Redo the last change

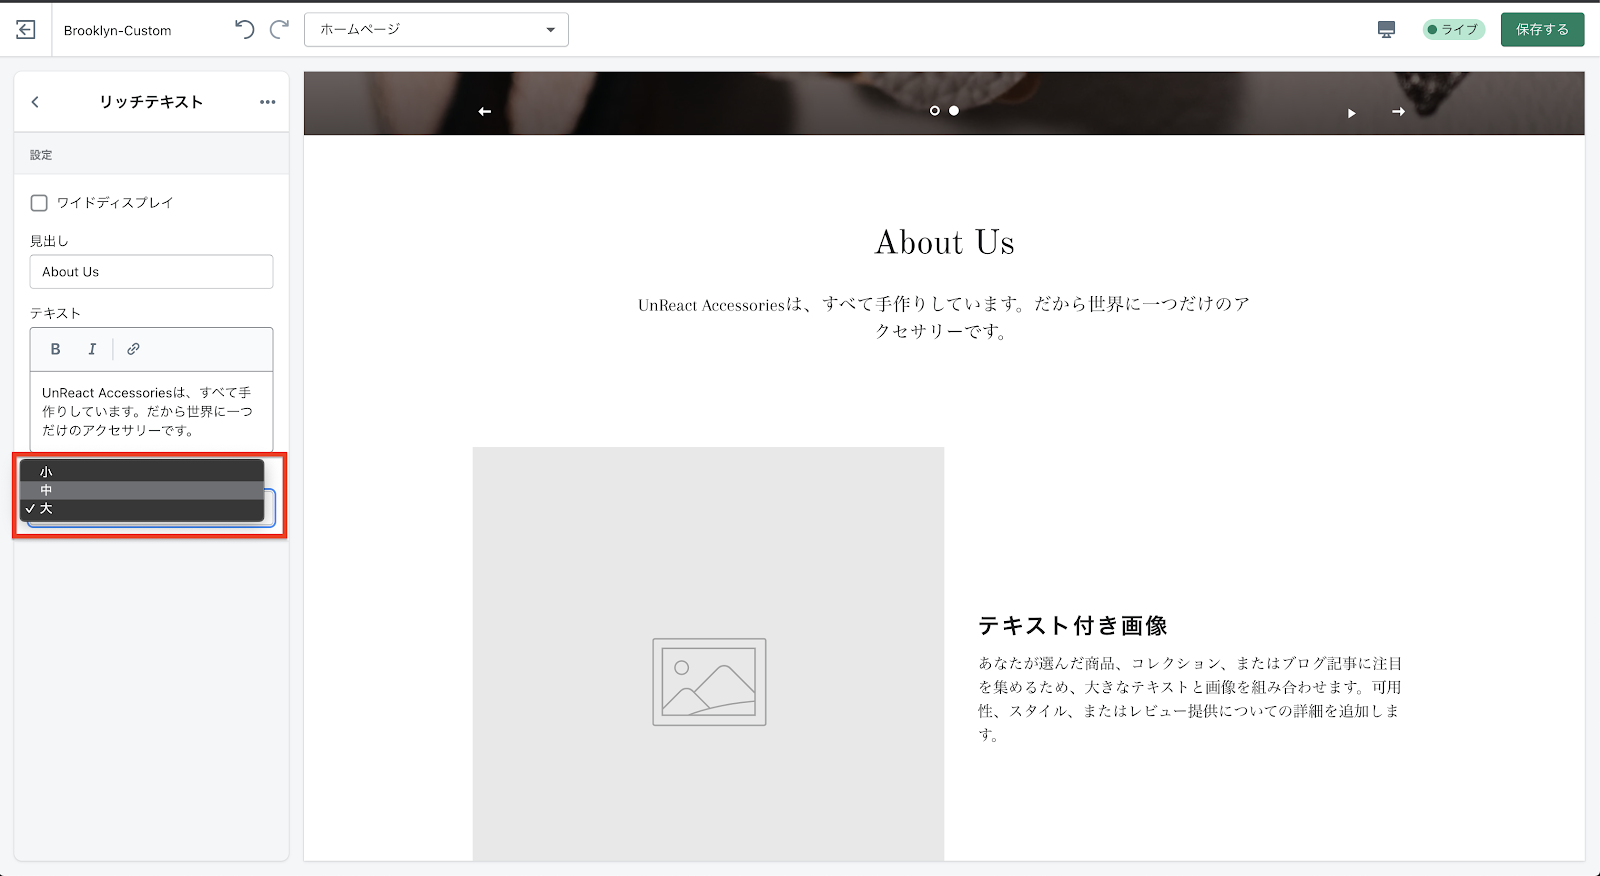pyautogui.click(x=280, y=30)
